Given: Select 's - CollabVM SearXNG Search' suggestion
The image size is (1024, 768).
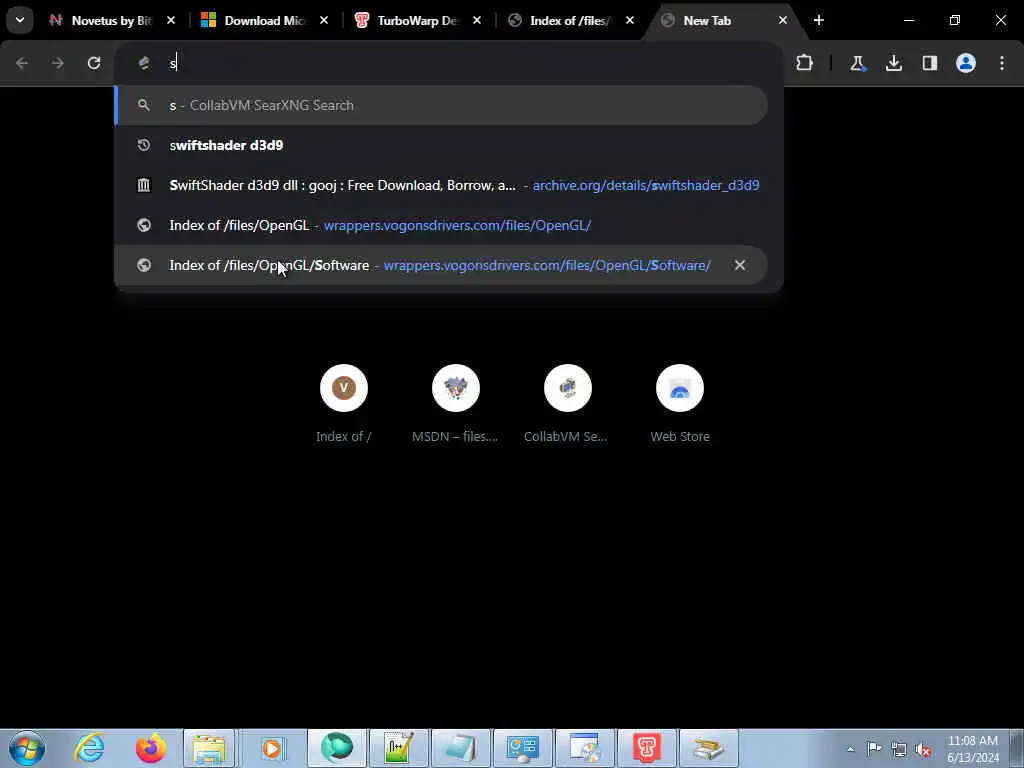Looking at the screenshot, I should click(441, 105).
